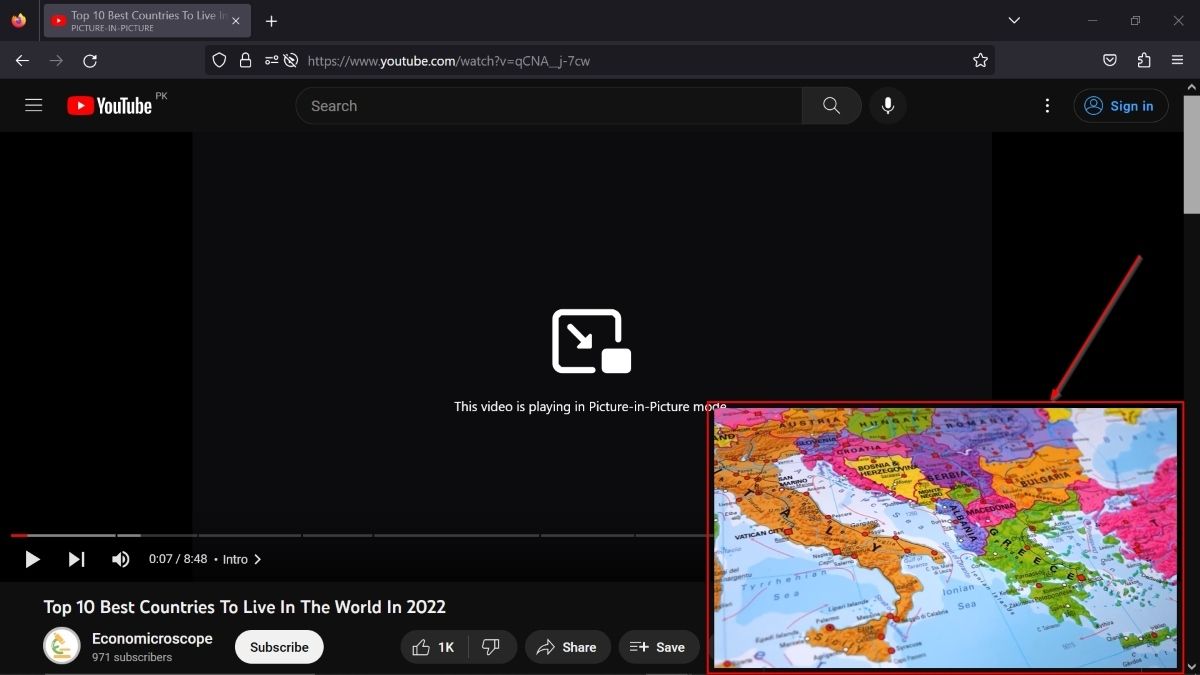
Task: Bookmark this page with the star
Action: 981,60
